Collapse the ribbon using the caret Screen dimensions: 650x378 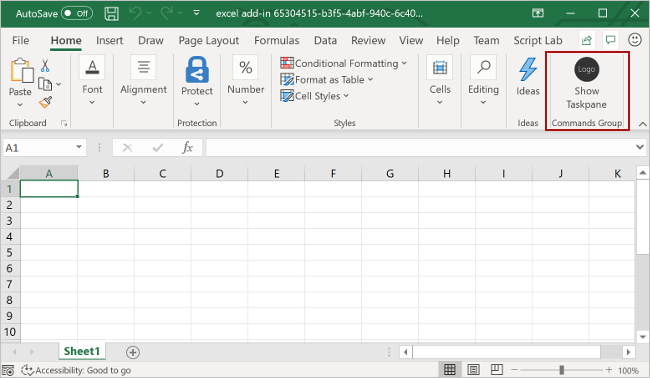tap(643, 124)
